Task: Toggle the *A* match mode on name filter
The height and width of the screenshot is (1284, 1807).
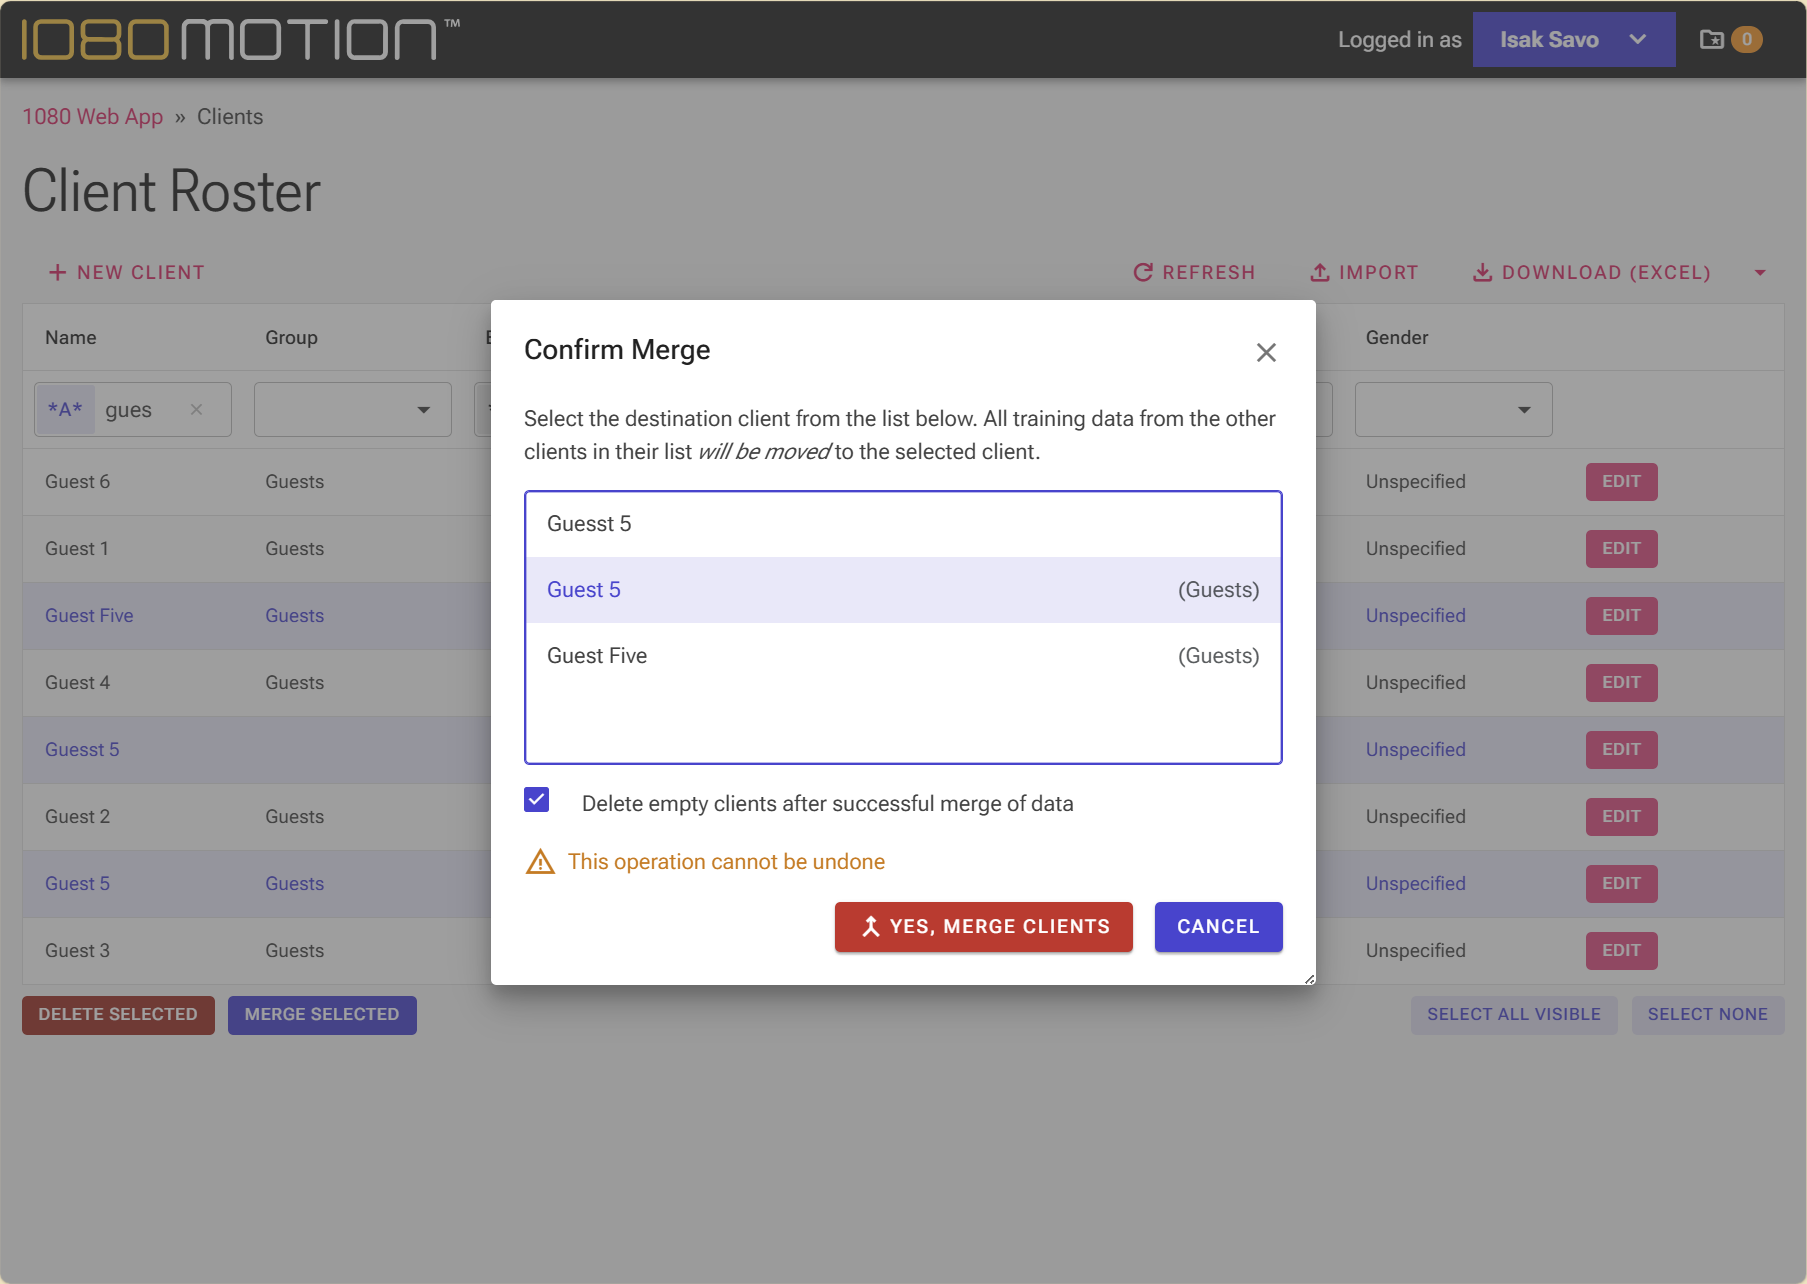Action: click(65, 409)
